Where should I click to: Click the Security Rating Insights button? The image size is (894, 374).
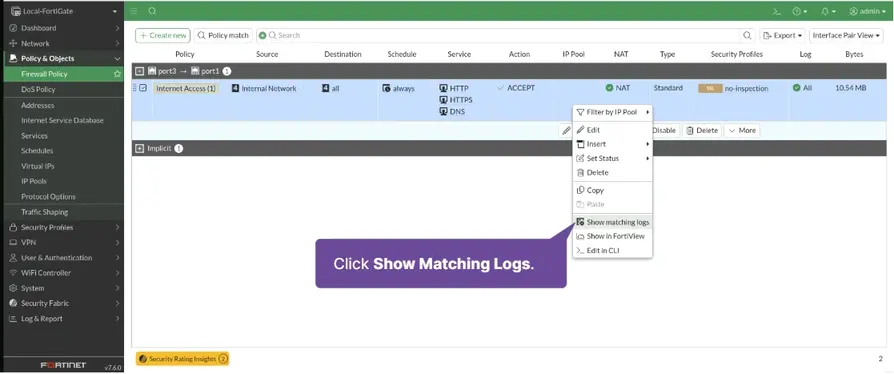[x=182, y=359]
